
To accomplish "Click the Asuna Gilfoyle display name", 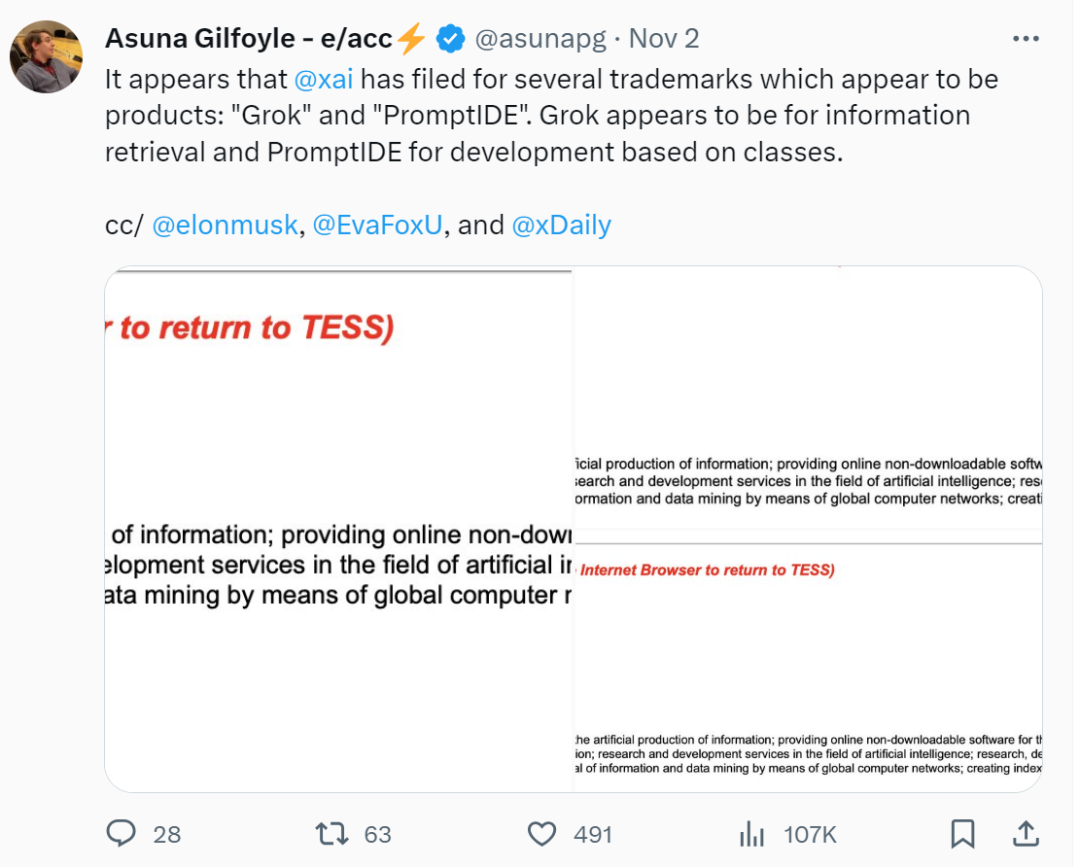I will coord(249,39).
